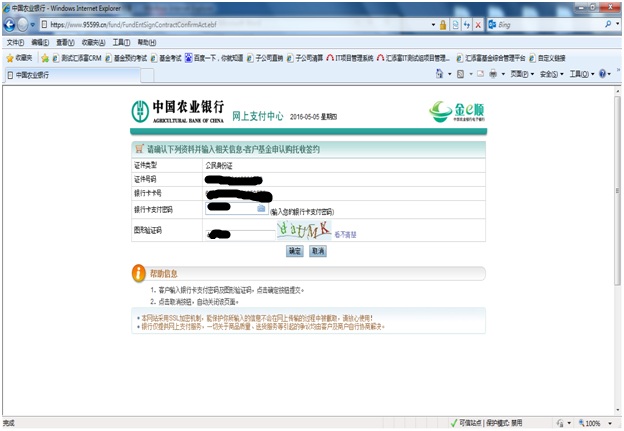Click the bank card payment password field
Image resolution: width=624 pixels, height=431 pixels.
click(x=230, y=209)
